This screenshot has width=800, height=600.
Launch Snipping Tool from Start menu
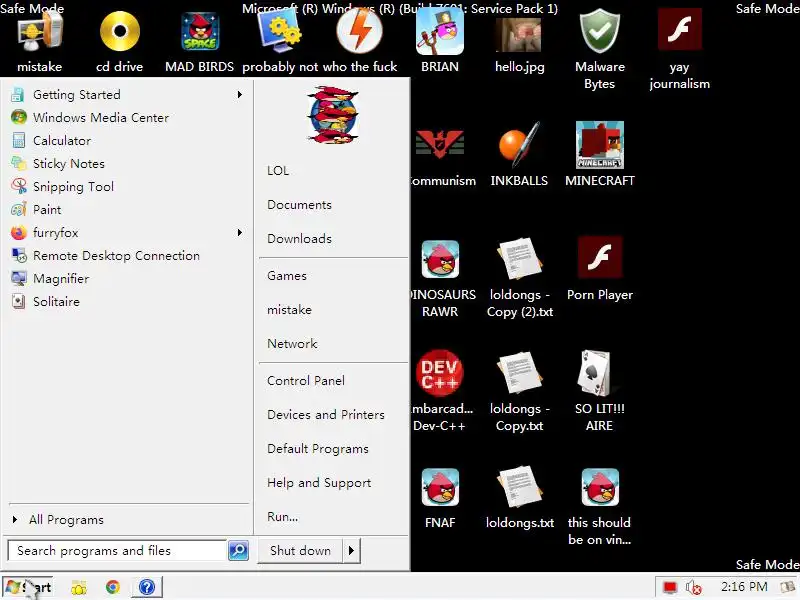127,187
